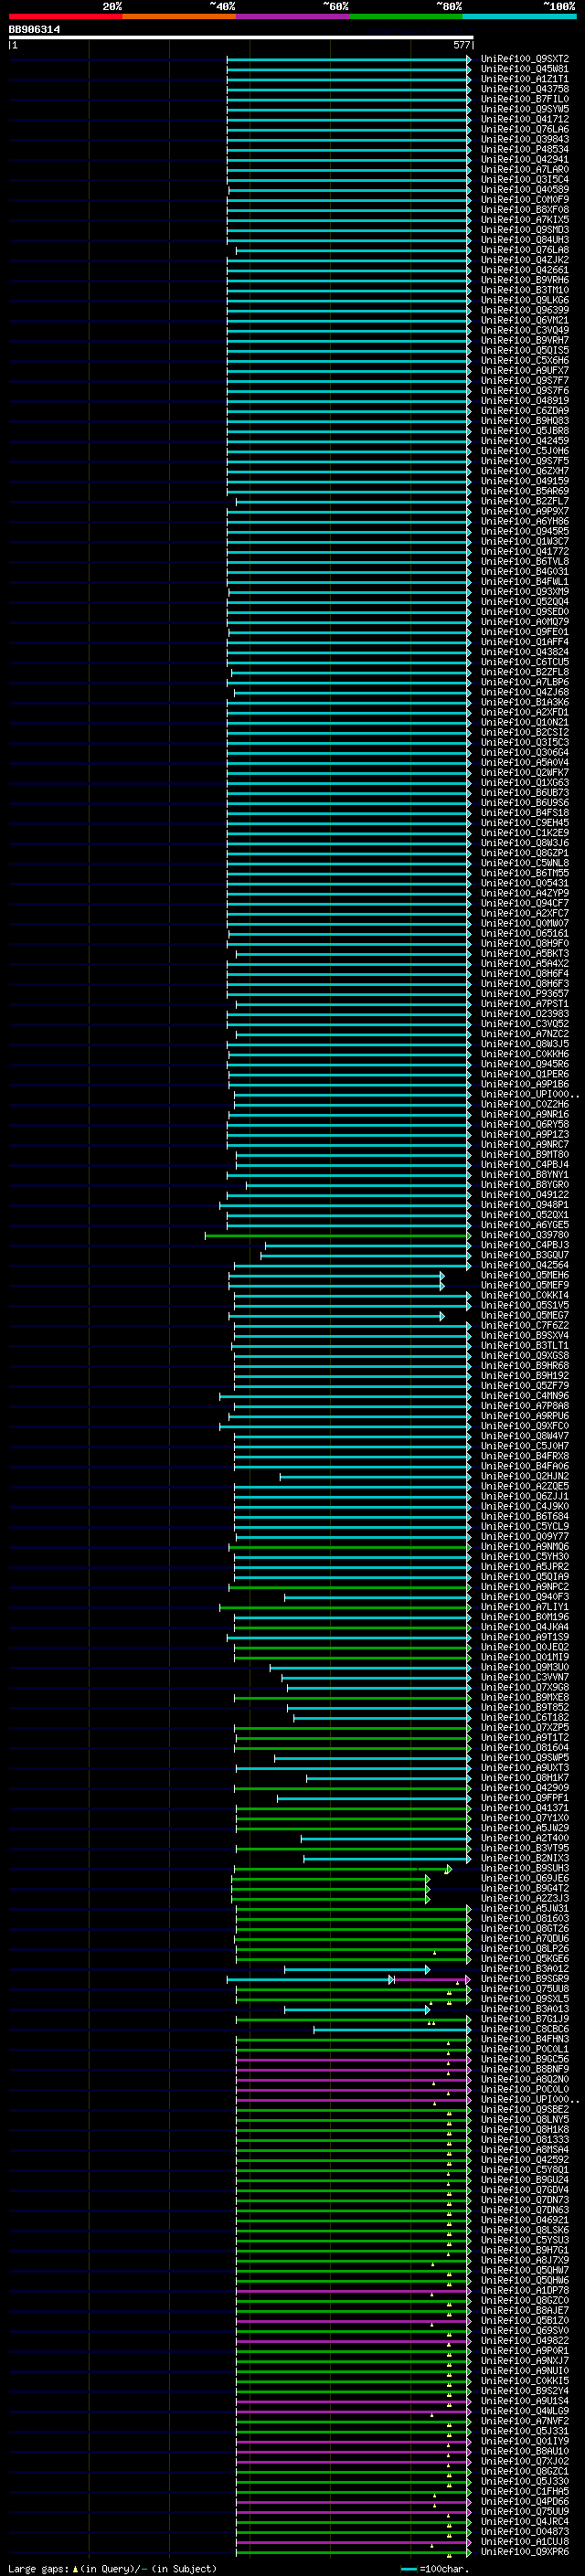Image resolution: width=585 pixels, height=2576 pixels.
Task: Click the UniRef100_B7FIL0 entry
Action: [x=525, y=99]
